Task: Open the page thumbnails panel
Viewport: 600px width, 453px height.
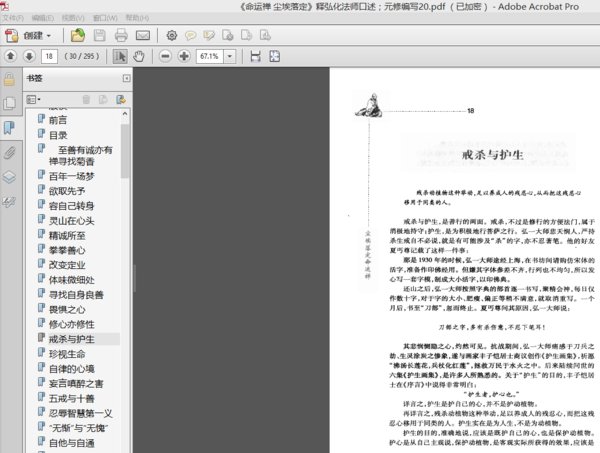Action: click(9, 103)
